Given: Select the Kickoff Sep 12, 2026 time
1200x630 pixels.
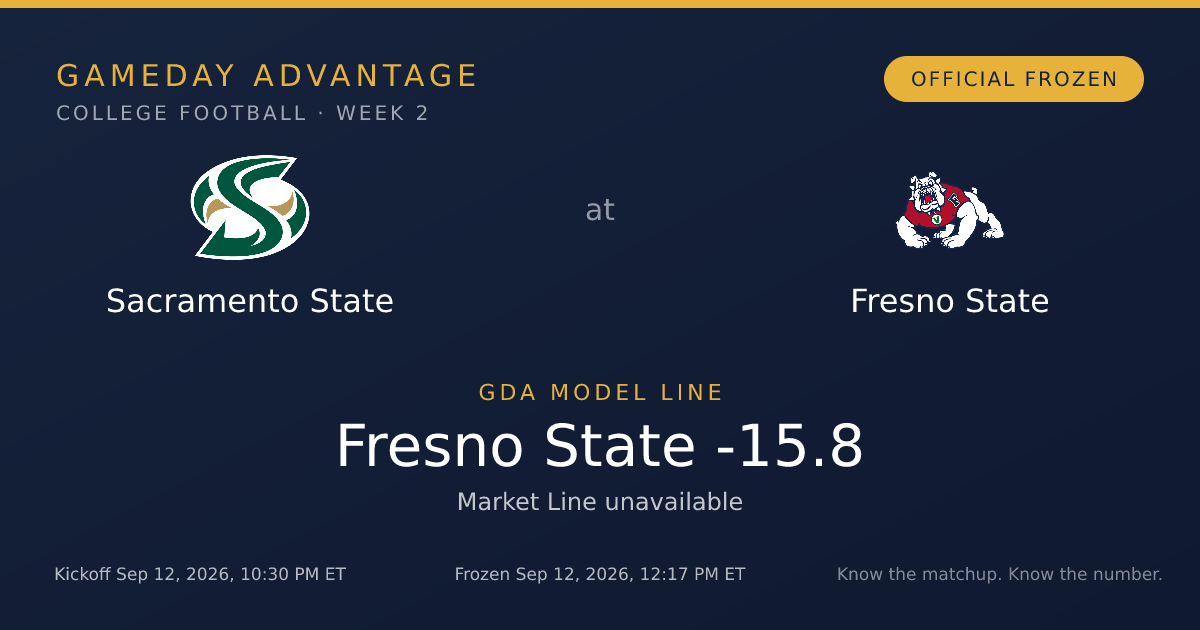Looking at the screenshot, I should coord(200,574).
